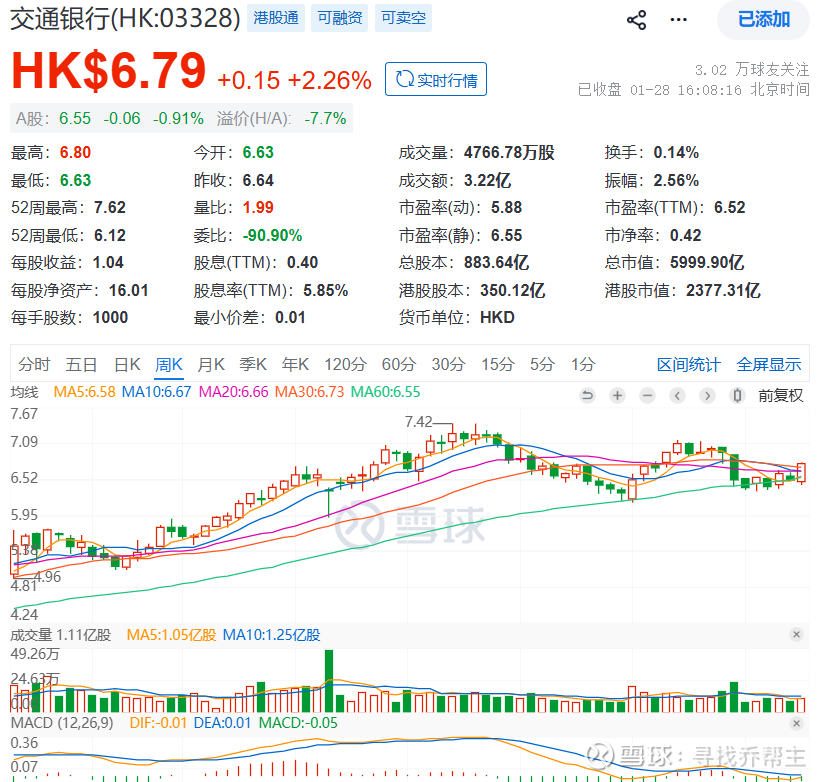Click the candlestick style icon
The width and height of the screenshot is (830, 782).
[737, 395]
